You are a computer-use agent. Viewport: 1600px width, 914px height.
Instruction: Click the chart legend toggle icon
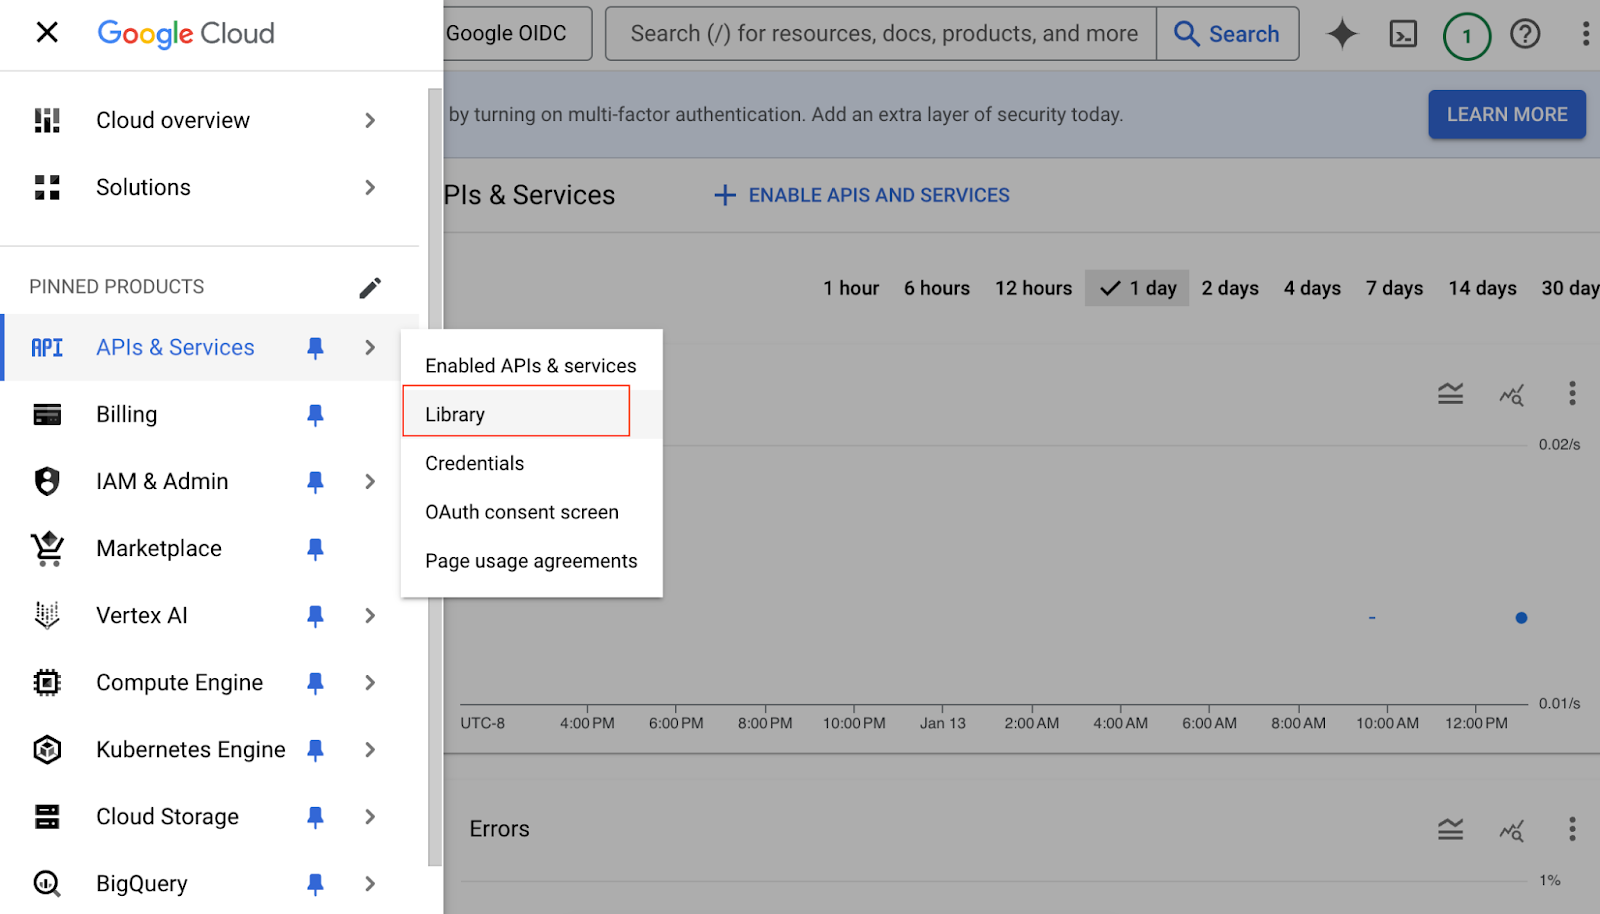(x=1450, y=394)
